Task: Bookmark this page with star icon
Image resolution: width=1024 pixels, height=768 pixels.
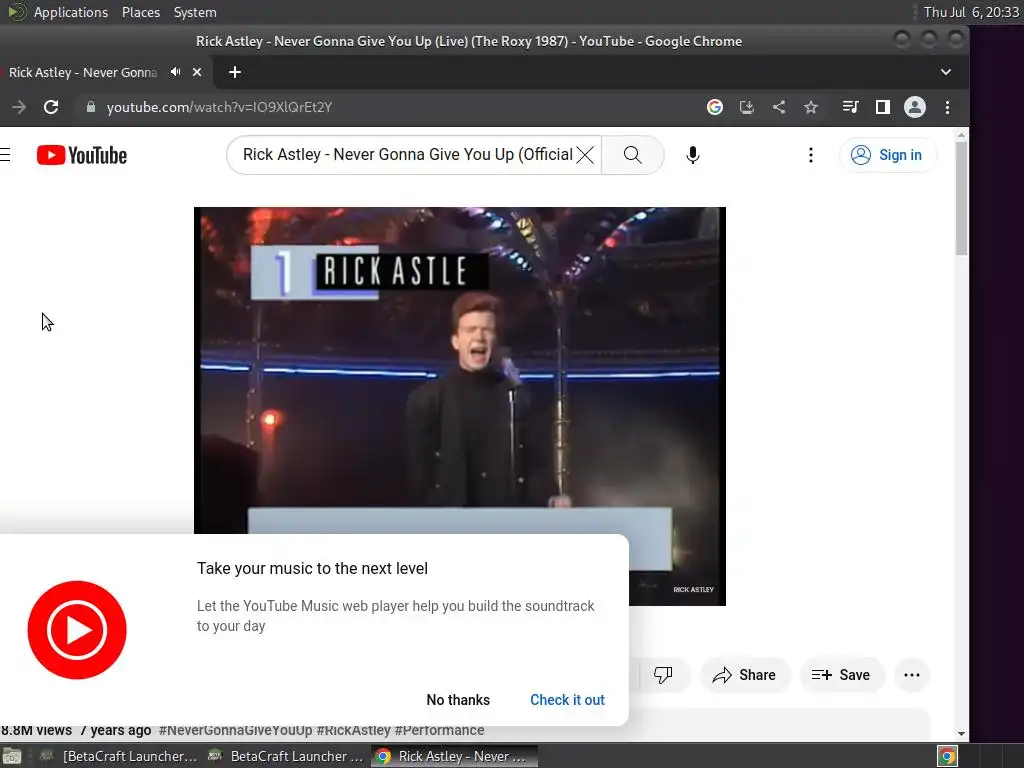Action: click(x=810, y=107)
